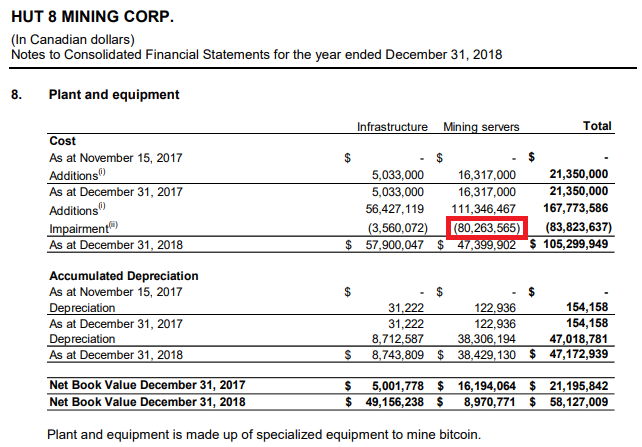Image resolution: width=642 pixels, height=447 pixels.
Task: Click the Total column header
Action: [x=597, y=126]
